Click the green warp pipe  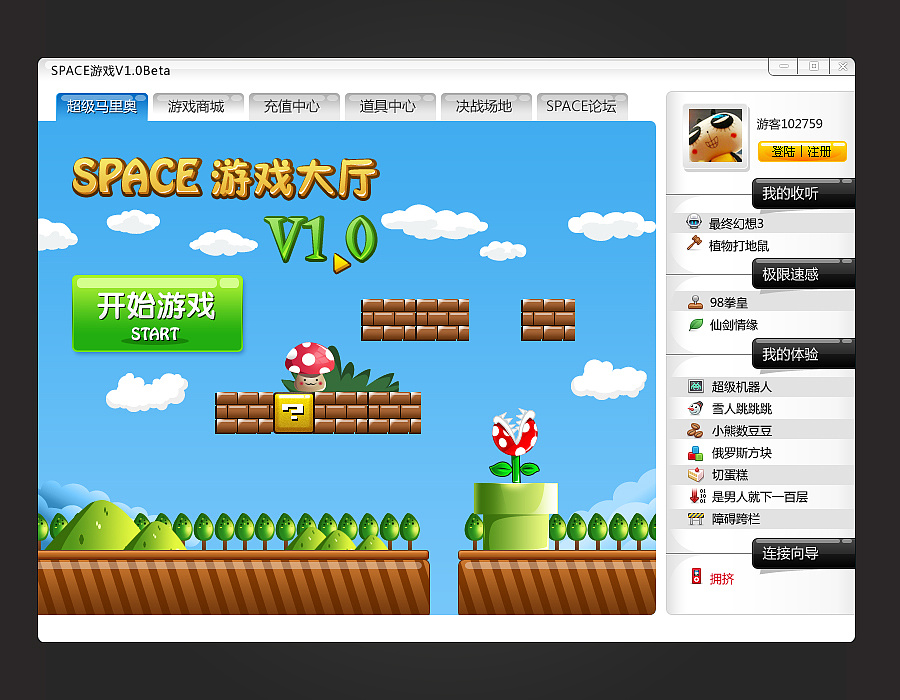pos(515,516)
